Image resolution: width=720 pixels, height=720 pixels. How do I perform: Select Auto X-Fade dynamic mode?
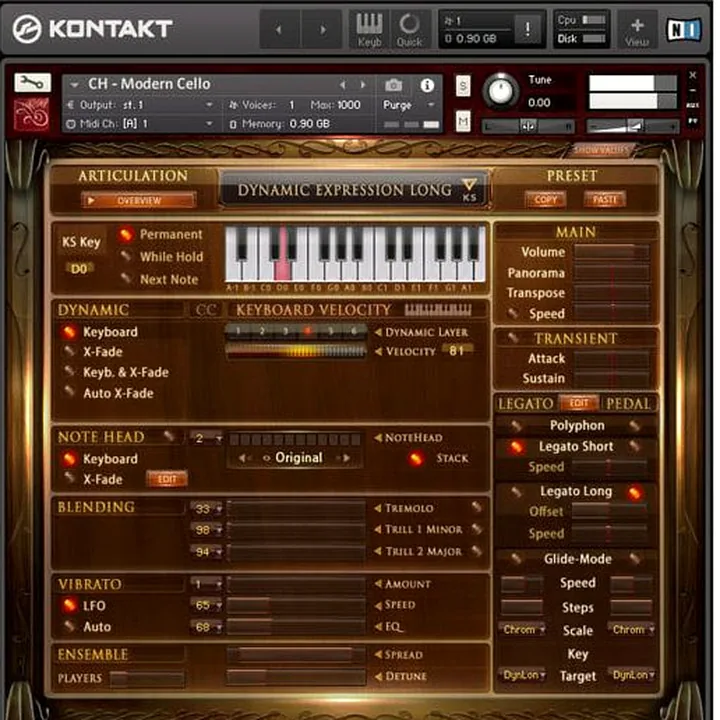(x=69, y=393)
